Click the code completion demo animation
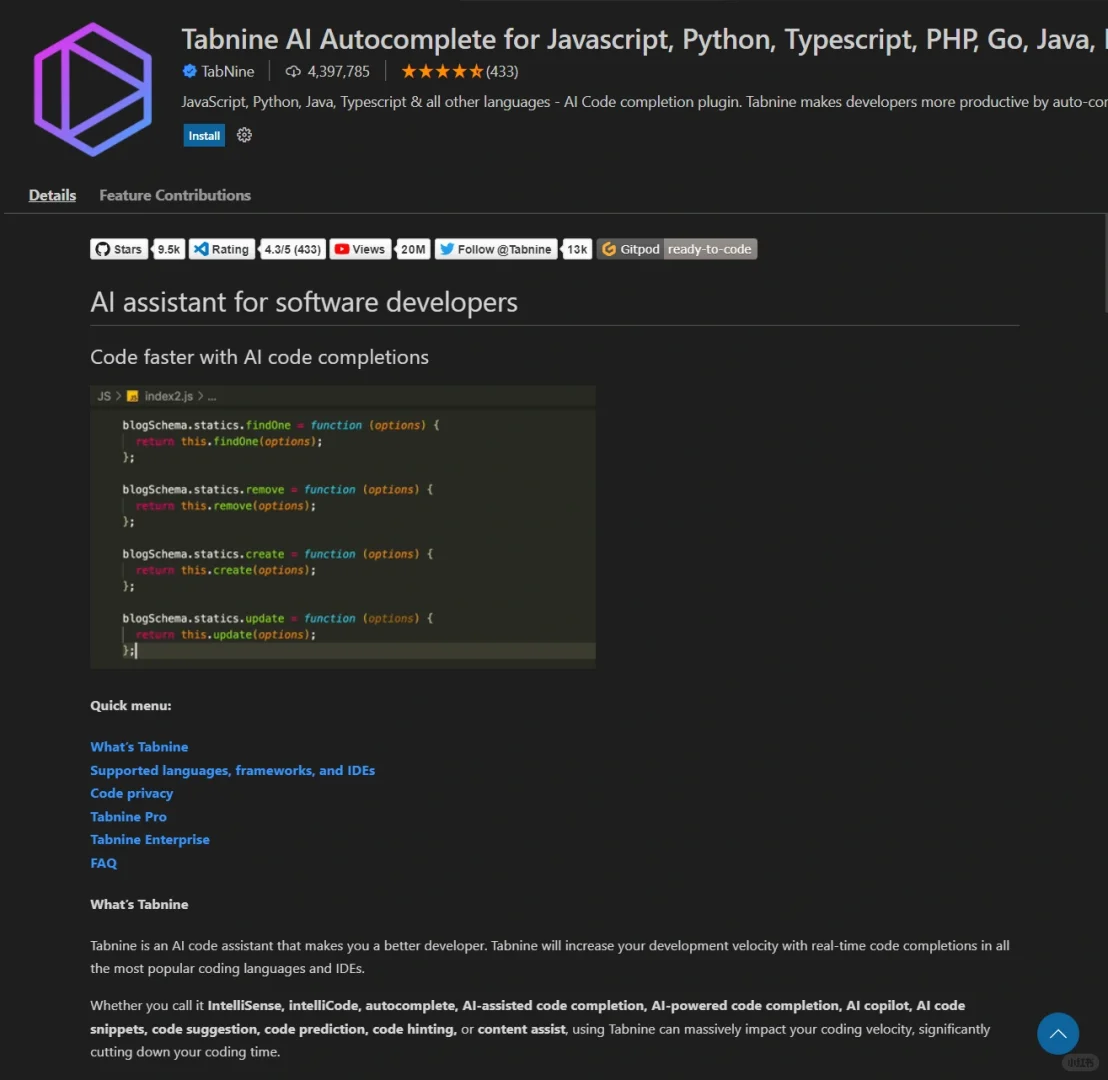The height and width of the screenshot is (1080, 1108). [x=343, y=527]
